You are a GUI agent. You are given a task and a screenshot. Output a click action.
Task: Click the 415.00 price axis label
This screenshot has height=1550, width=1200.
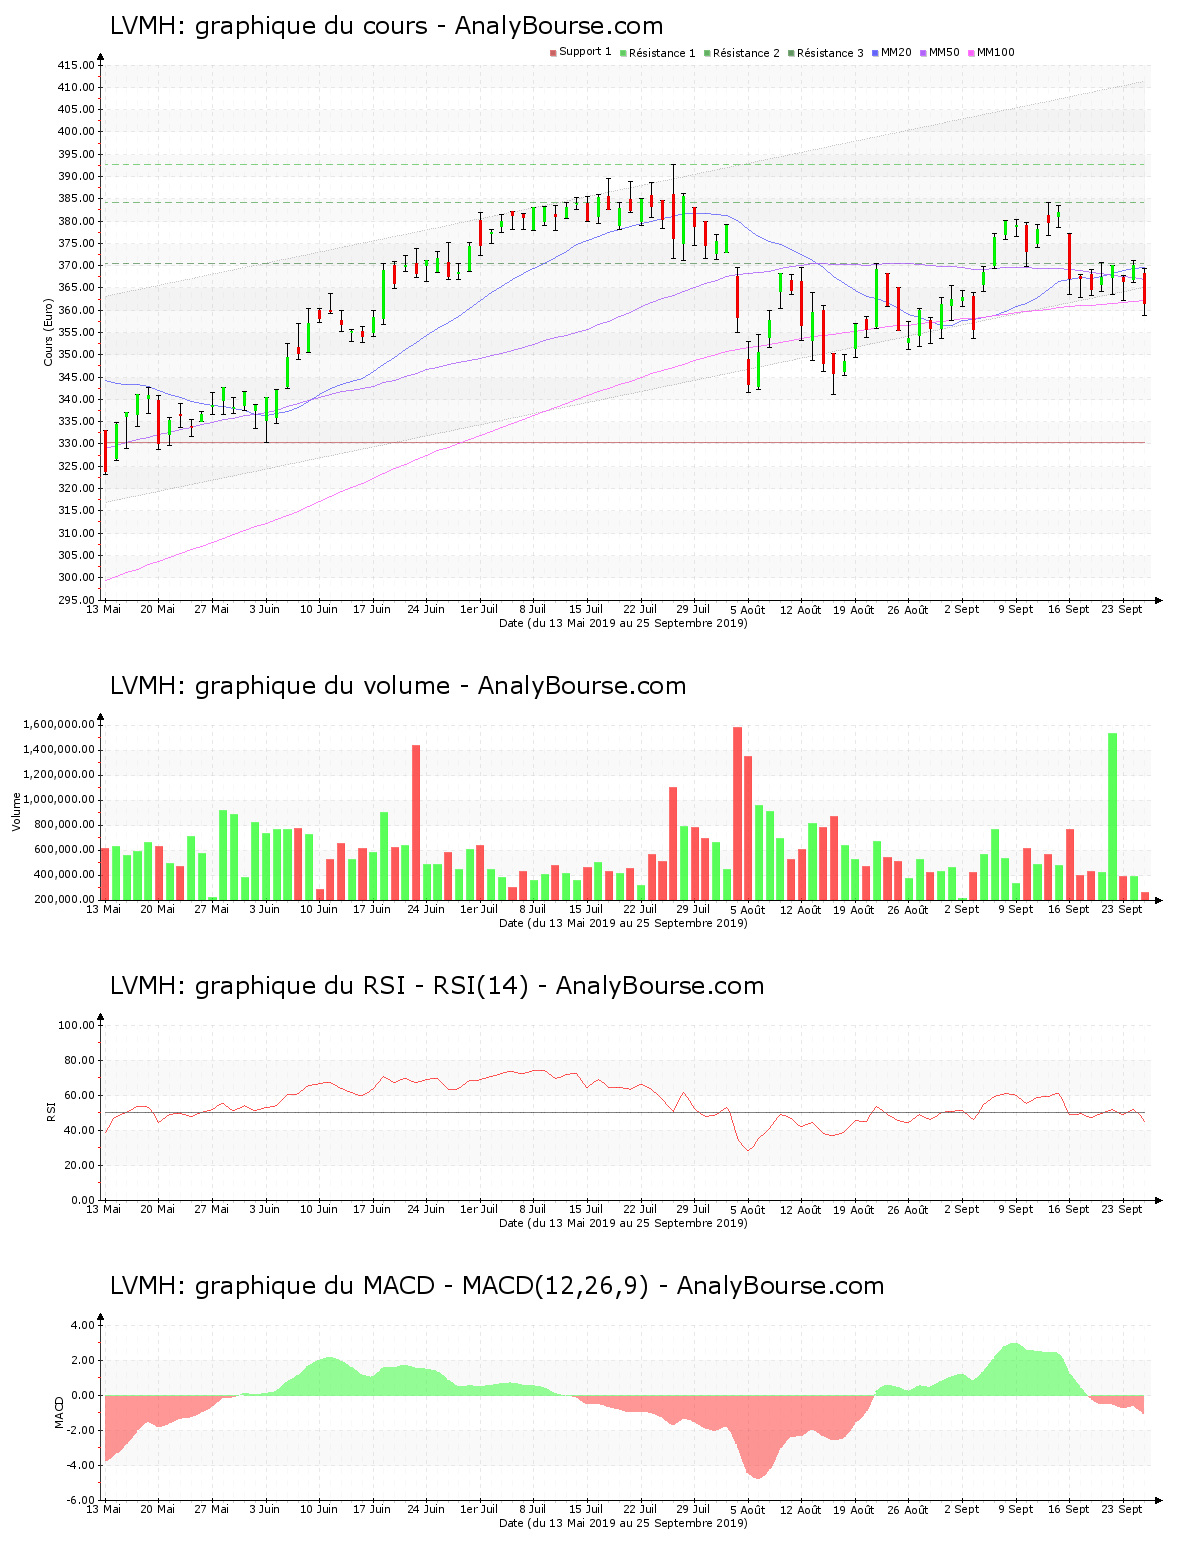point(76,65)
